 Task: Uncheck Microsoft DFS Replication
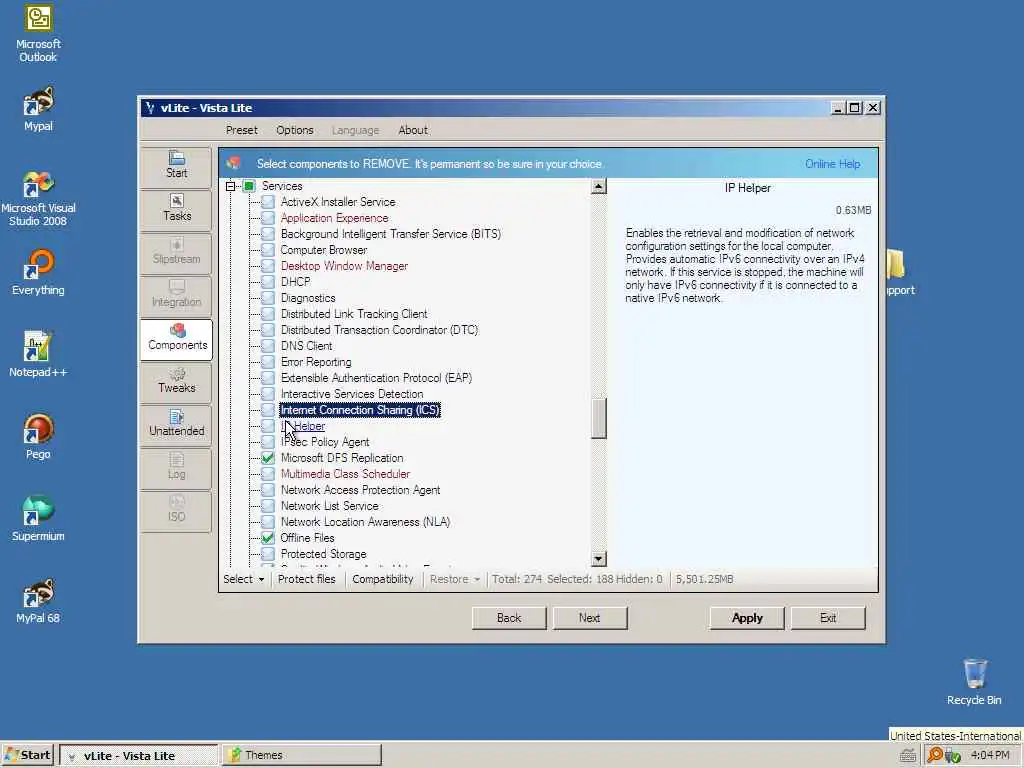(x=268, y=458)
